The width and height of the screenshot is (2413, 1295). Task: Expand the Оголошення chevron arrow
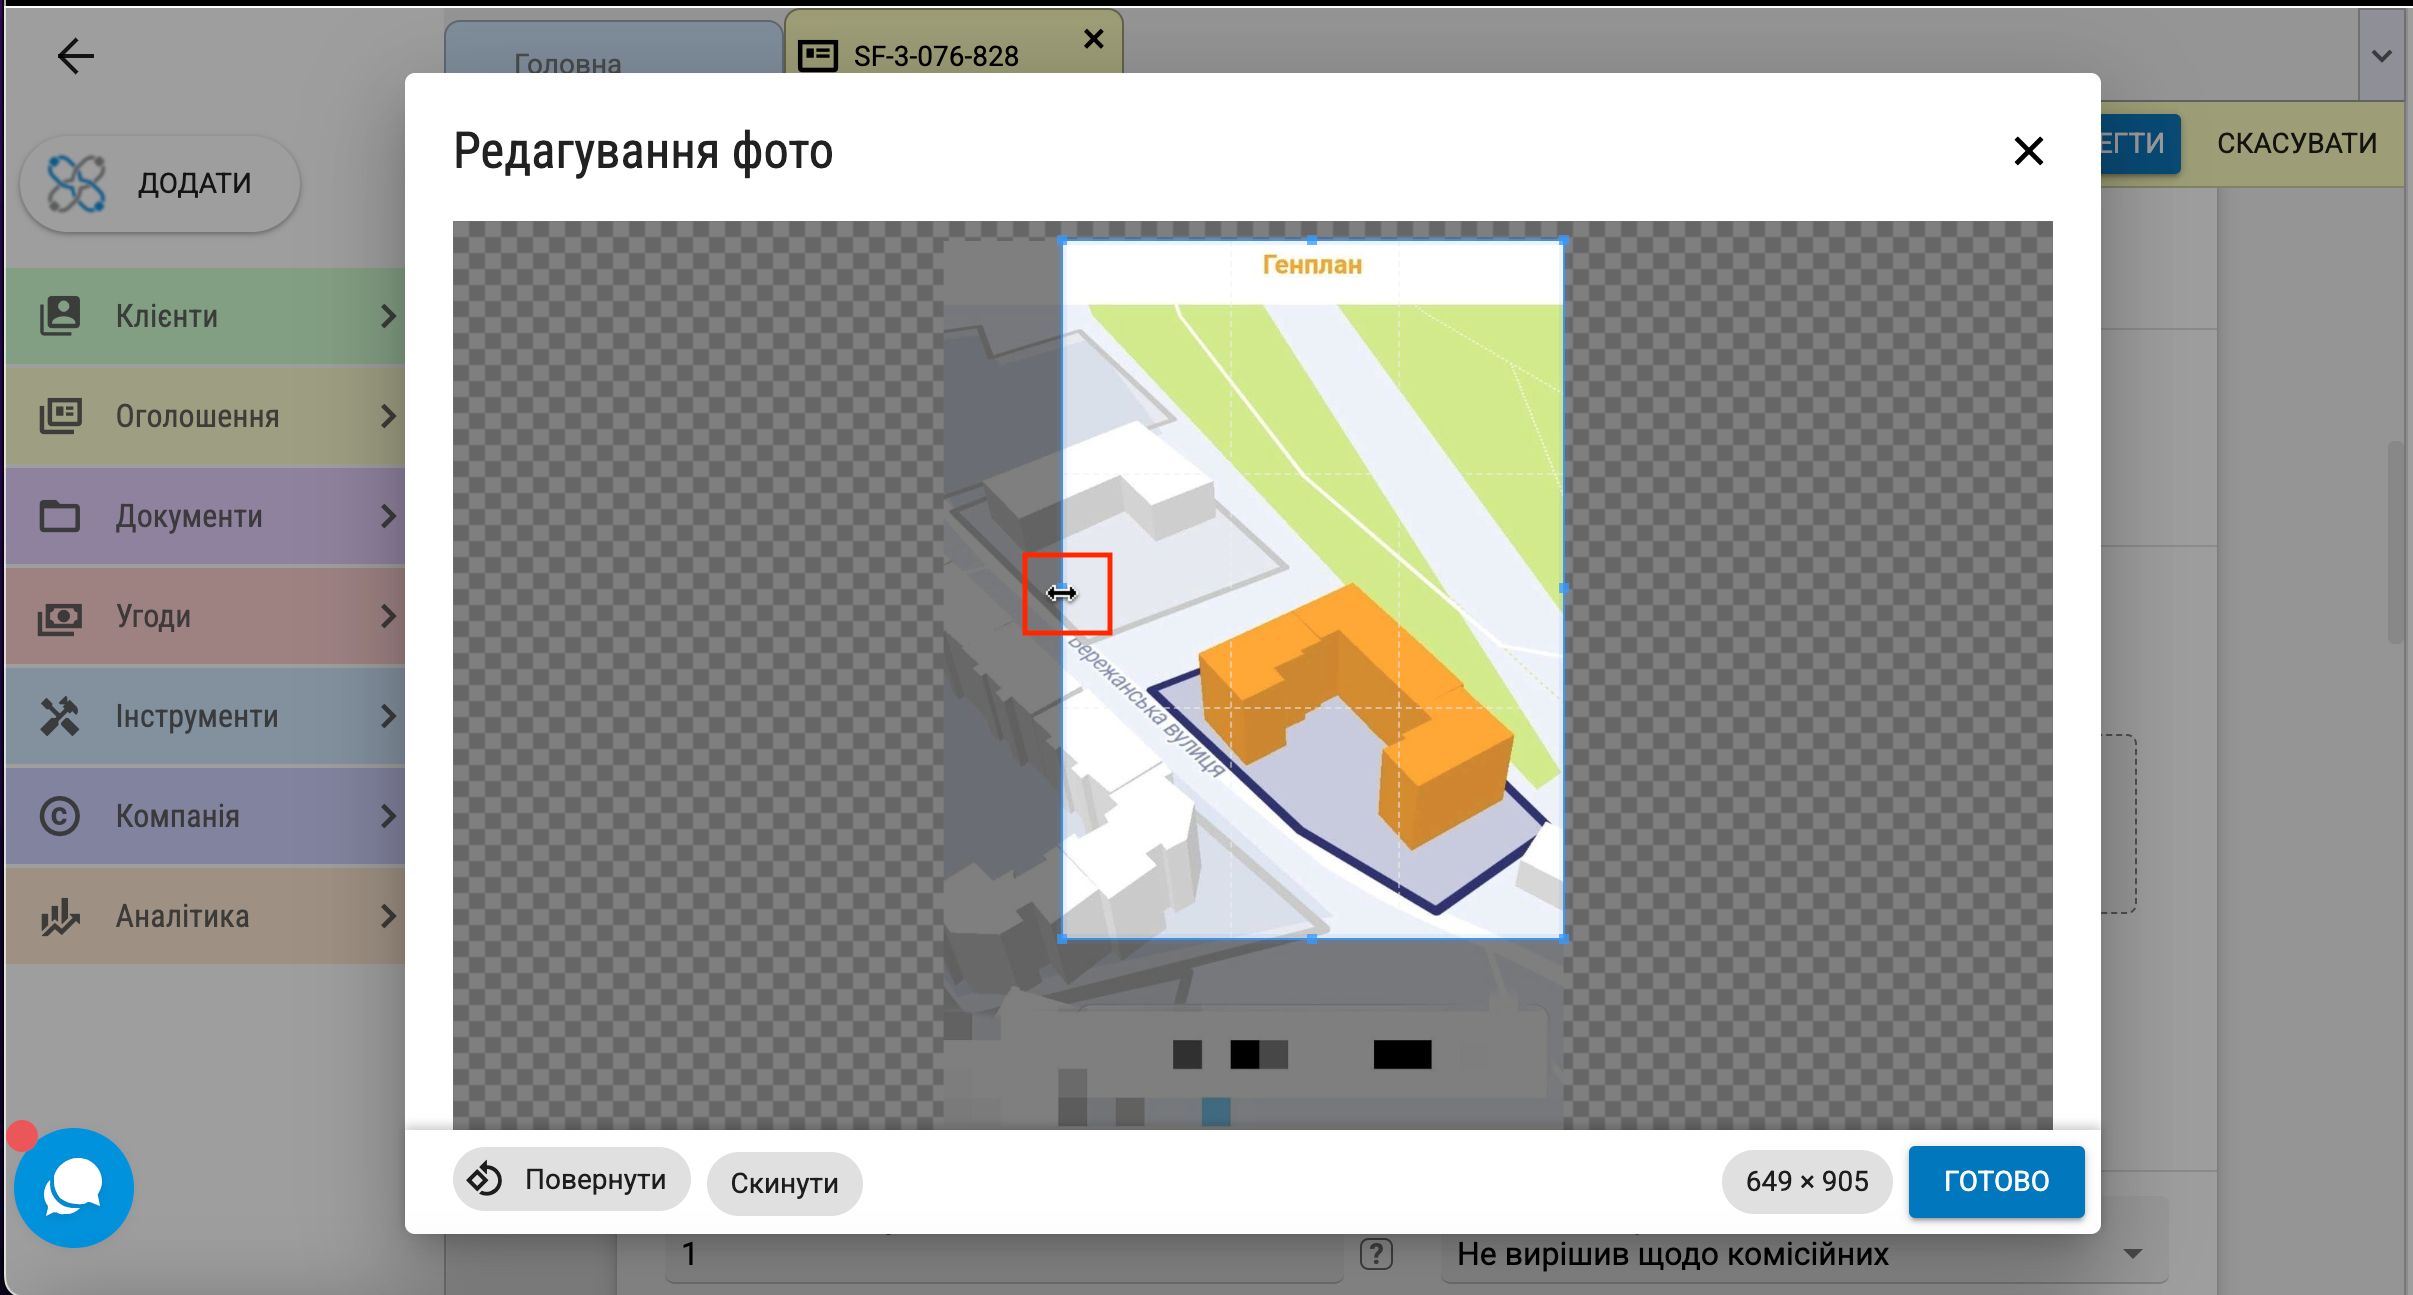point(388,416)
